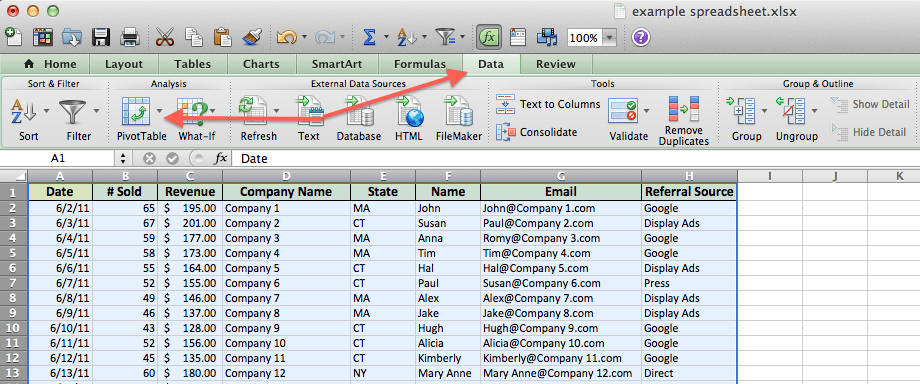Create a new workbook from toolbar

pos(14,37)
